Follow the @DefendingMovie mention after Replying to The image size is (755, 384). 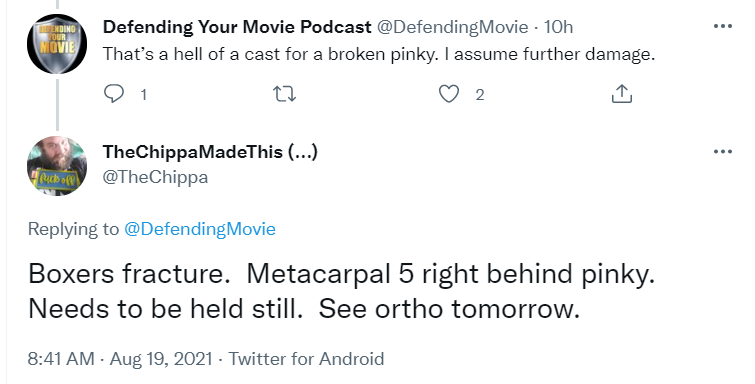[x=200, y=228]
